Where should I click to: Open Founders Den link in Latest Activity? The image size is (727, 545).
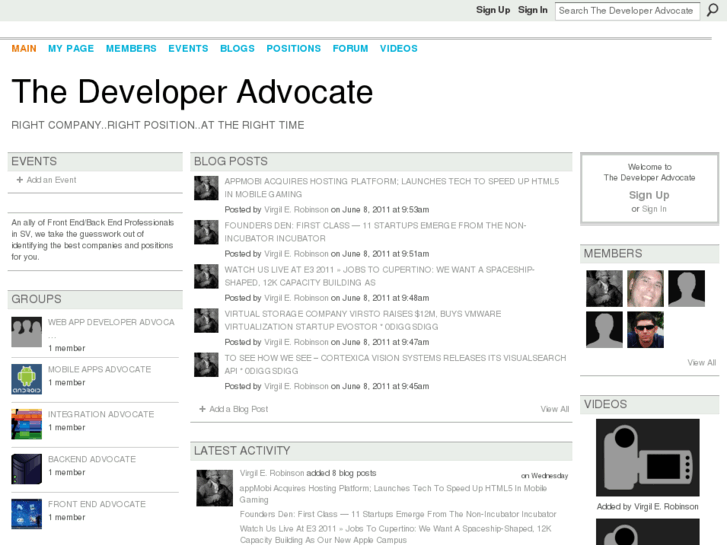coord(398,514)
